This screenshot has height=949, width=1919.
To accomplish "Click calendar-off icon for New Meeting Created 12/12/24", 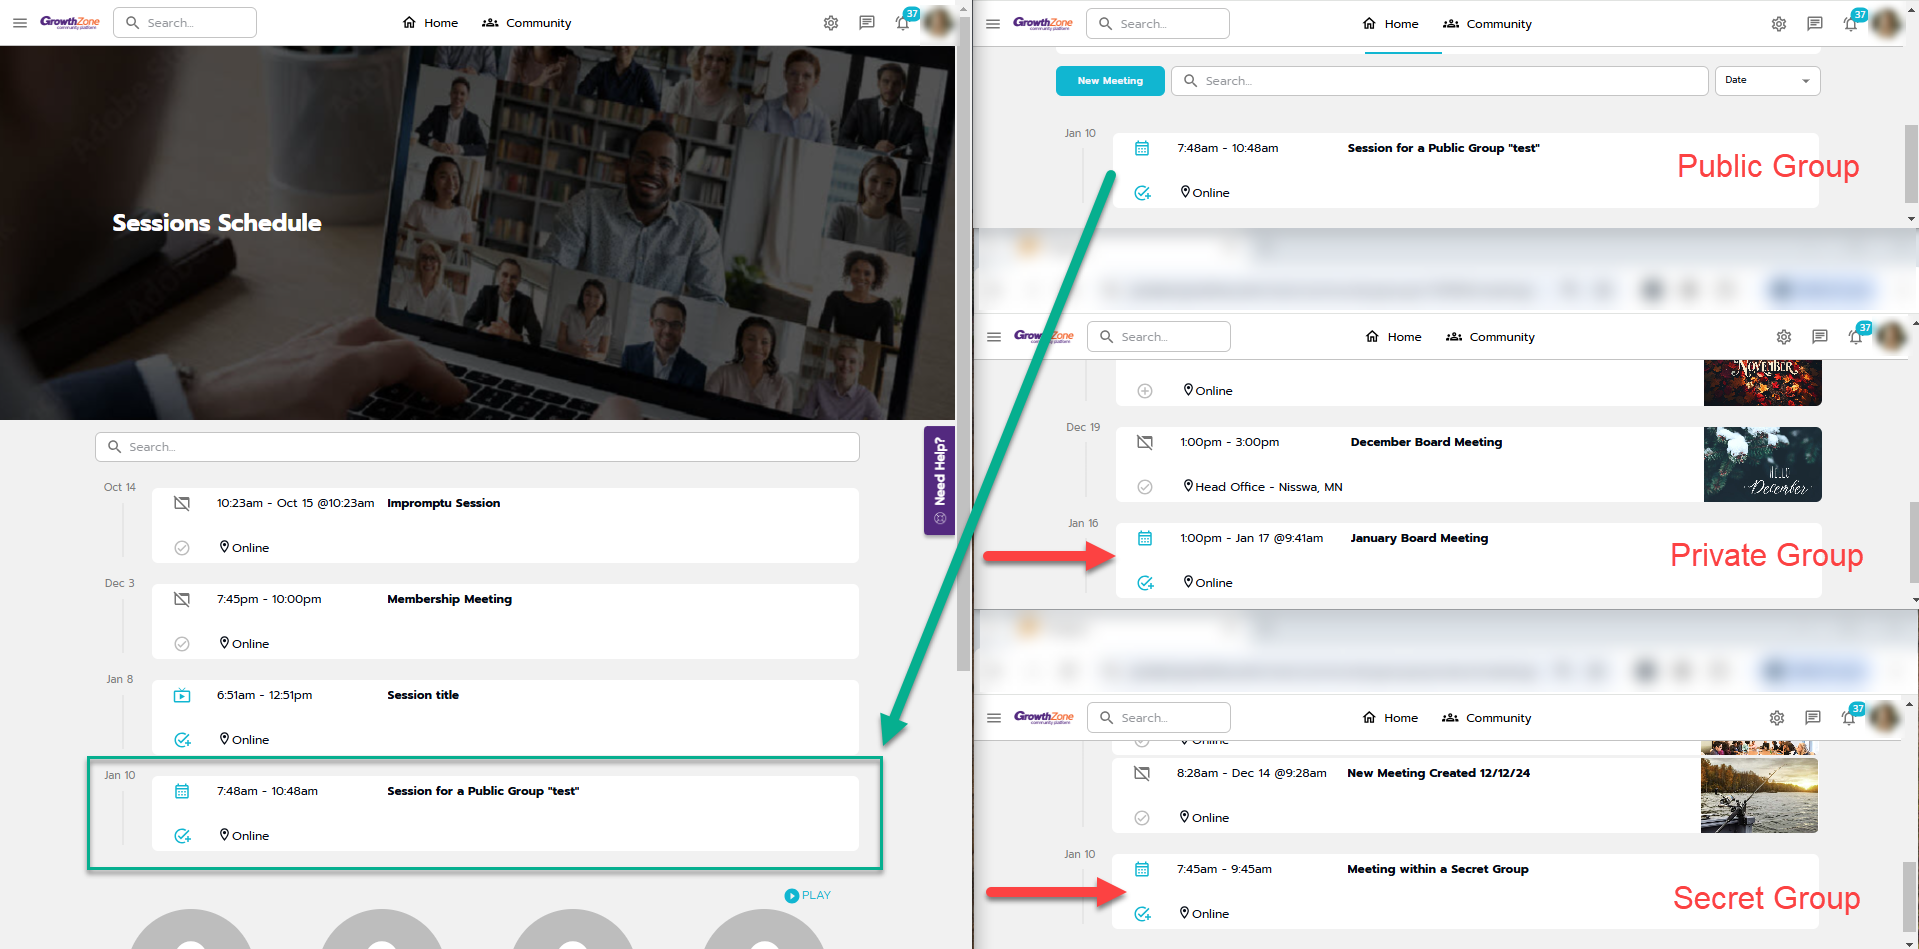I will pyautogui.click(x=1142, y=773).
